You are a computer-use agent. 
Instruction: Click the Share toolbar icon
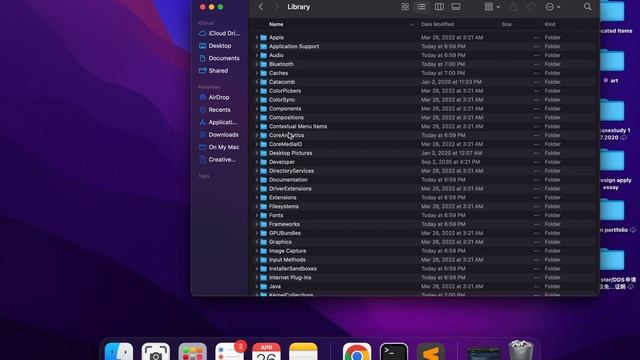coord(513,7)
